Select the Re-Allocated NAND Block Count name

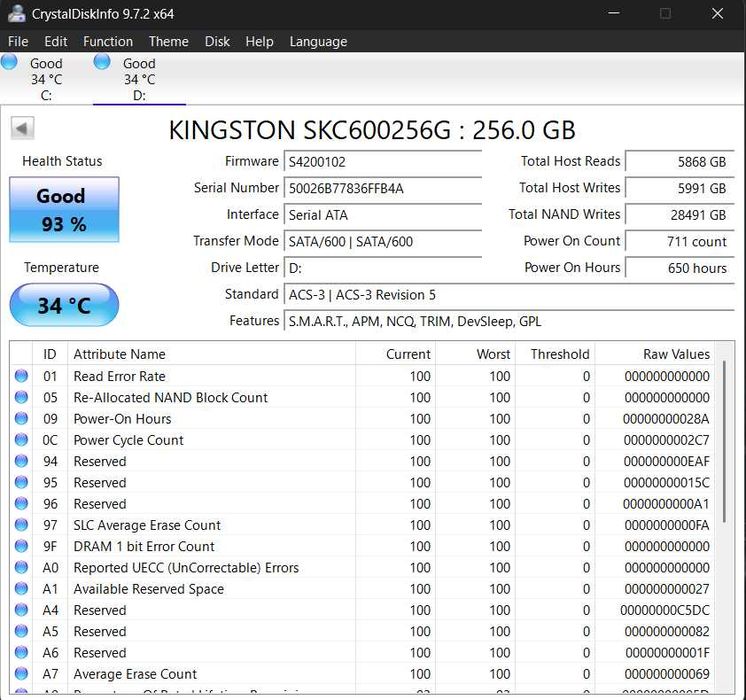click(170, 397)
